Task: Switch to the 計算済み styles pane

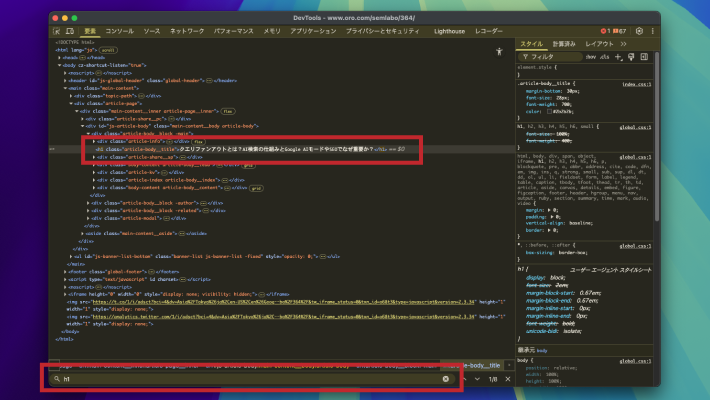Action: click(x=564, y=44)
